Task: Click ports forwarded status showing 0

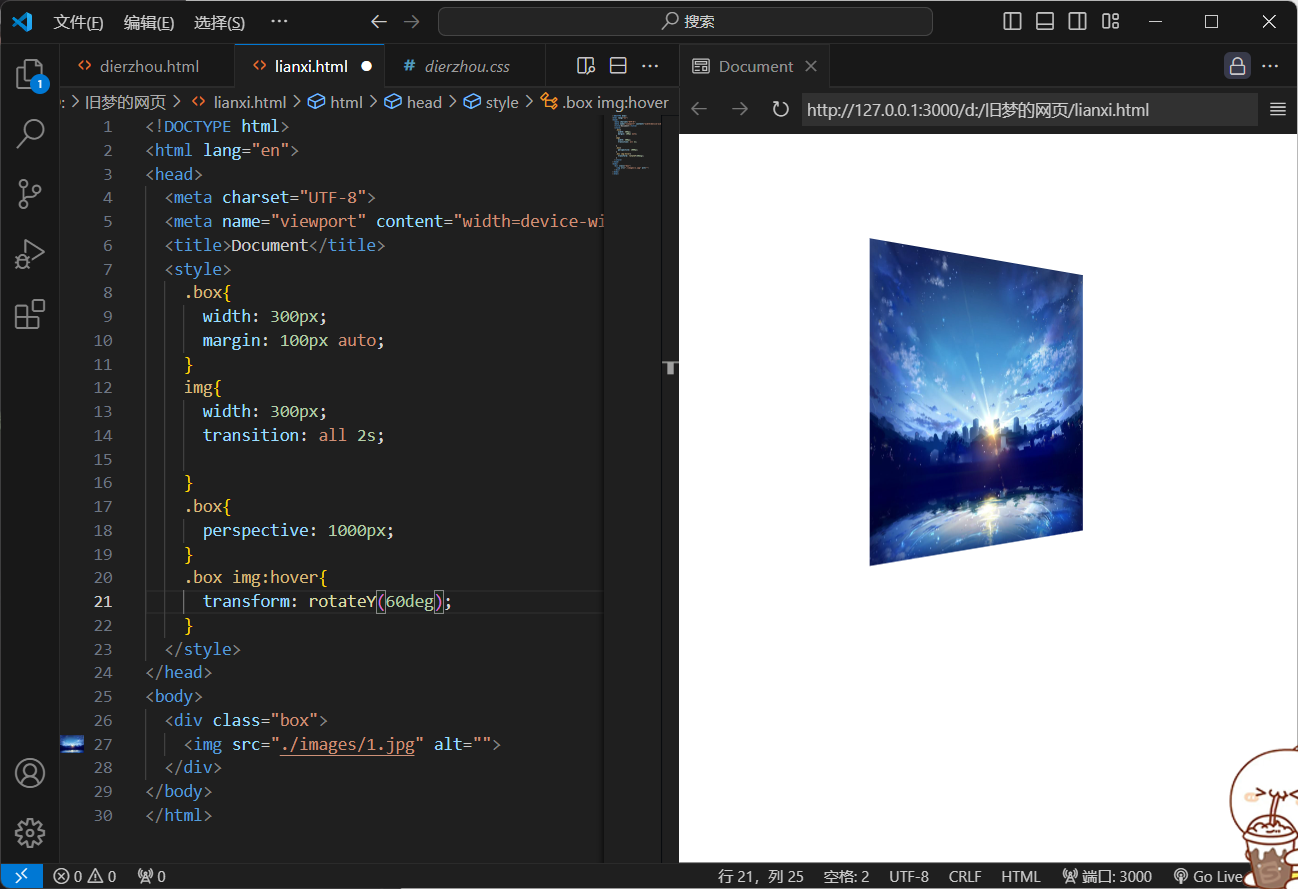Action: tap(151, 876)
